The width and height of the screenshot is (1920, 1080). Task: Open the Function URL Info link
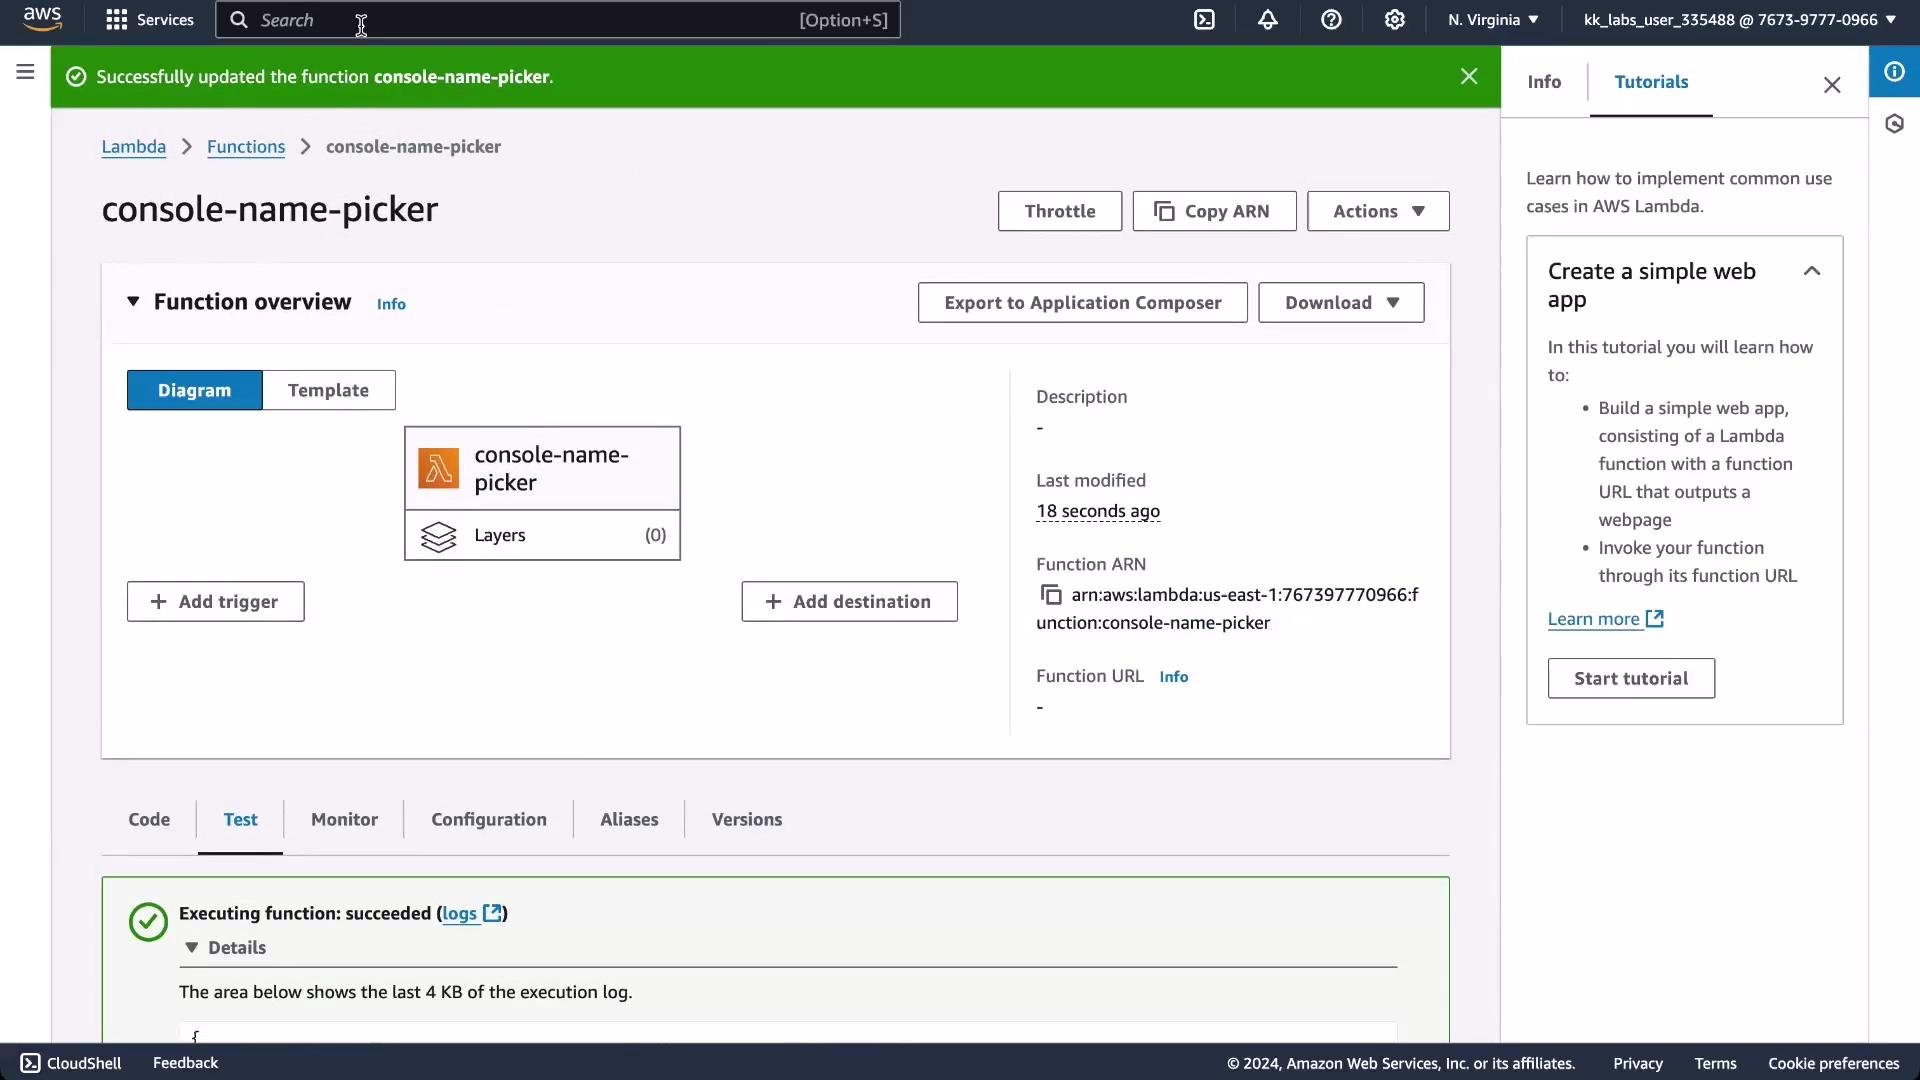pyautogui.click(x=1174, y=677)
